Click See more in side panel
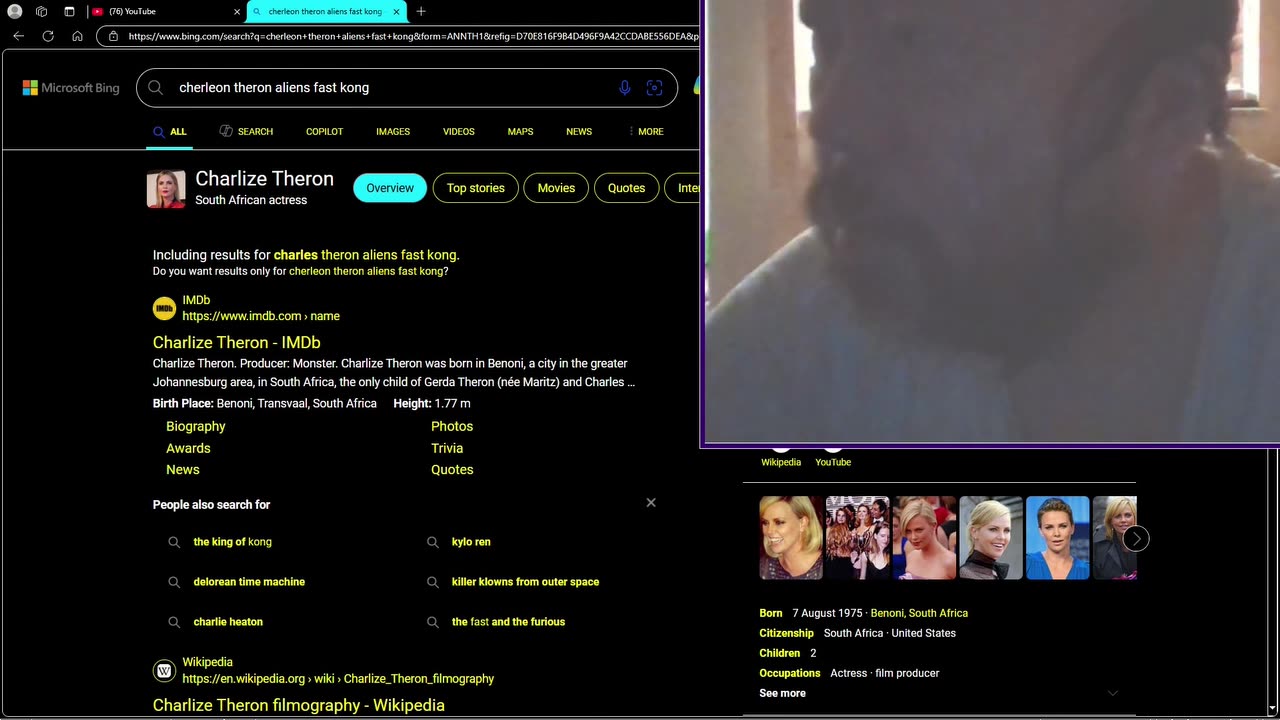 782,693
